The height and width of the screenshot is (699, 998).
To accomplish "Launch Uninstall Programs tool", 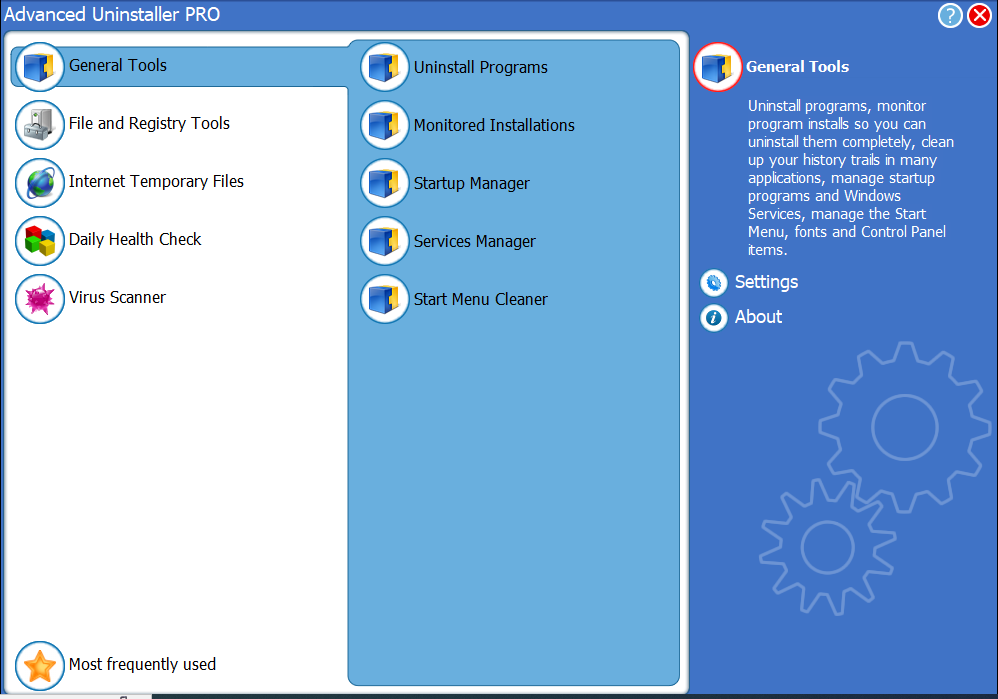I will coord(481,67).
